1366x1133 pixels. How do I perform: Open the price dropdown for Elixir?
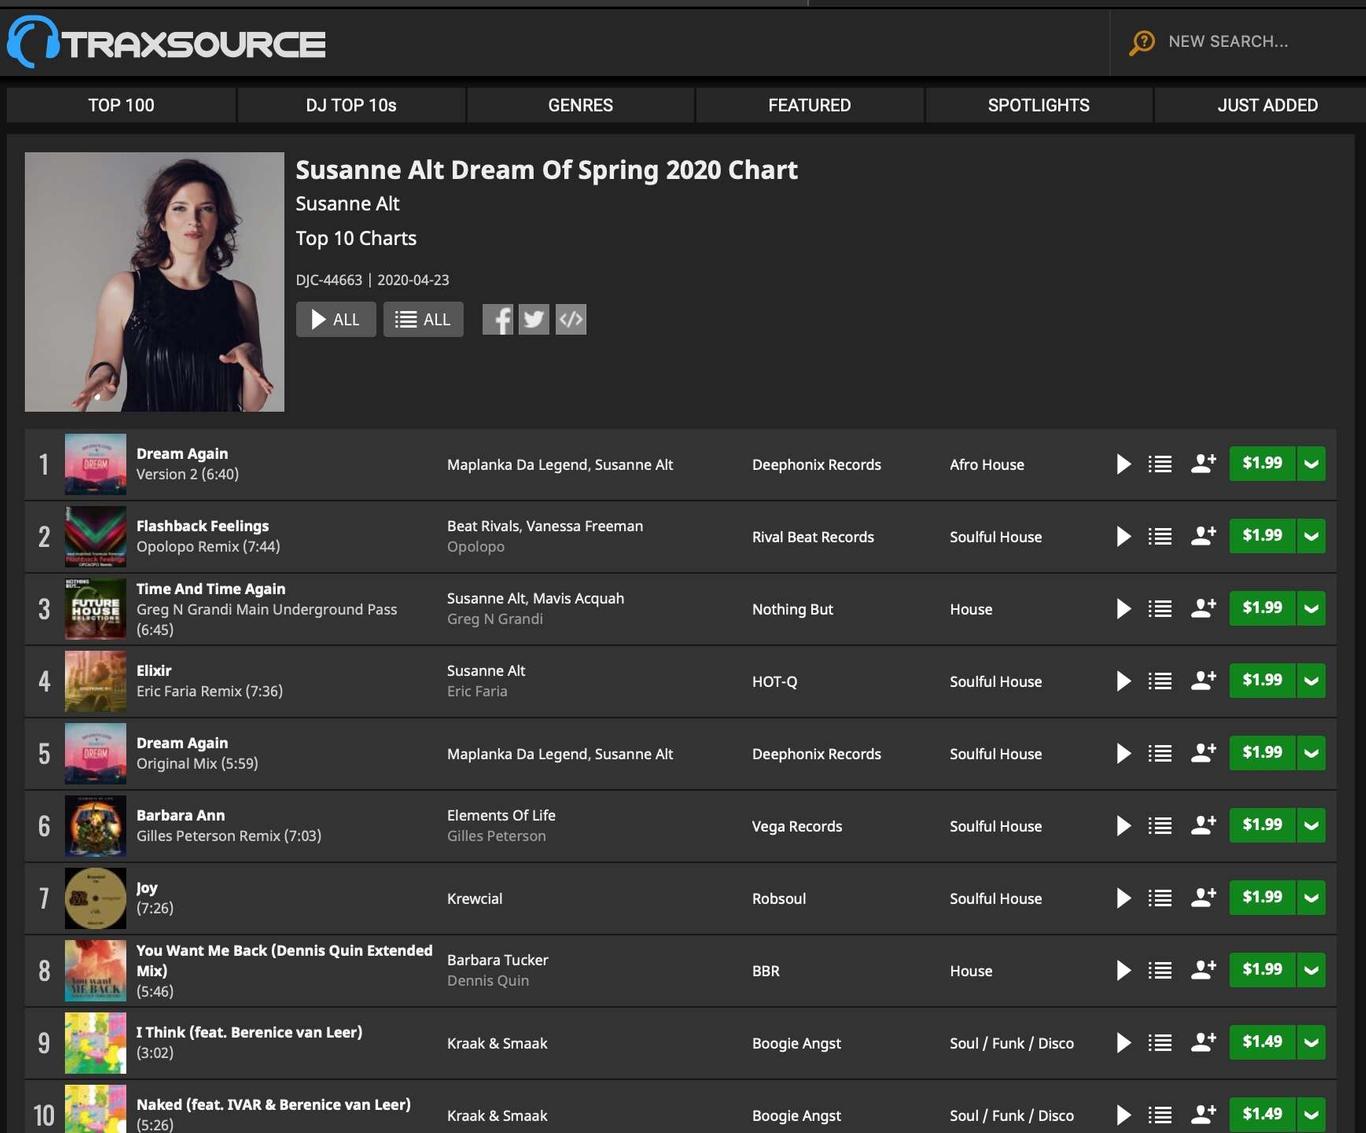[1311, 681]
